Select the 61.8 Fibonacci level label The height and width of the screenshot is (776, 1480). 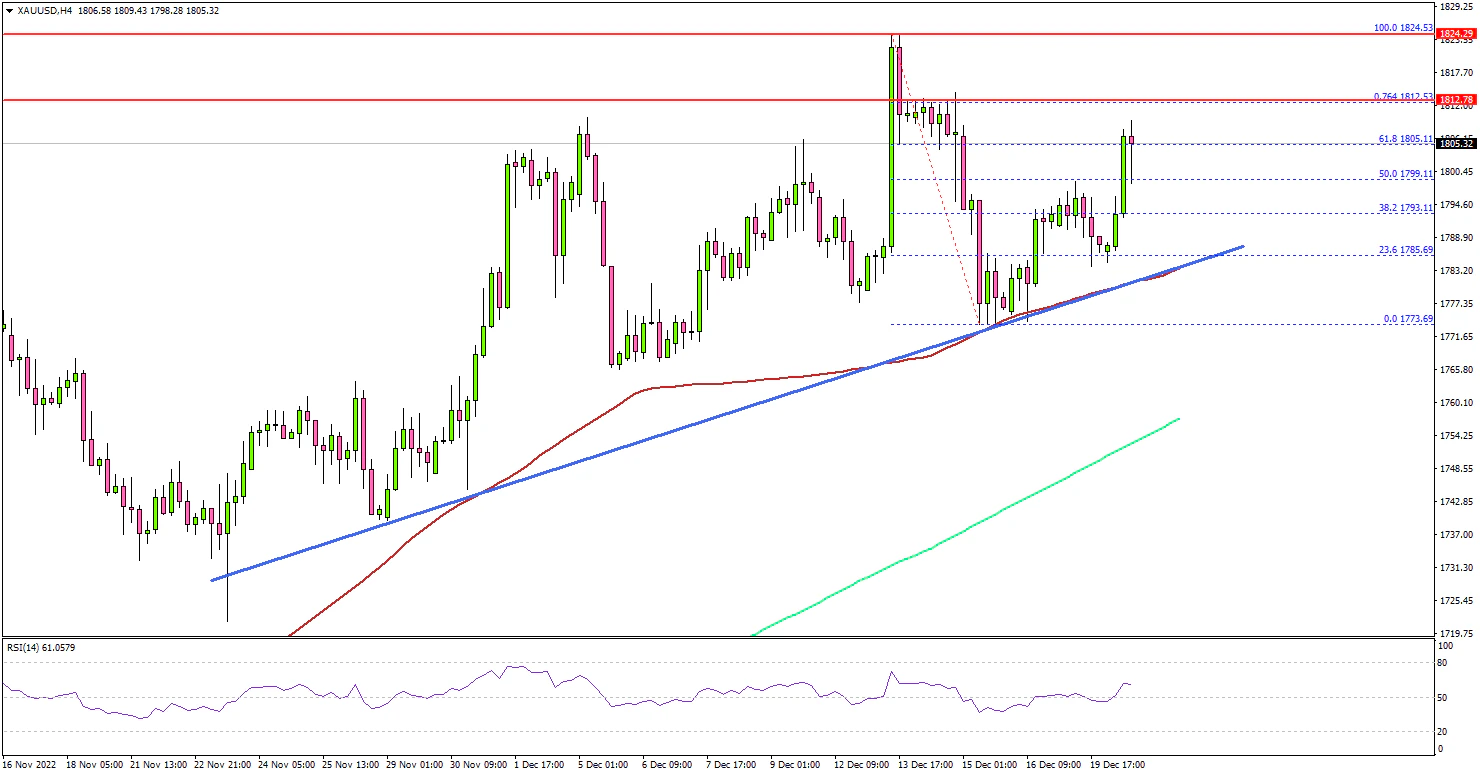(x=1406, y=139)
